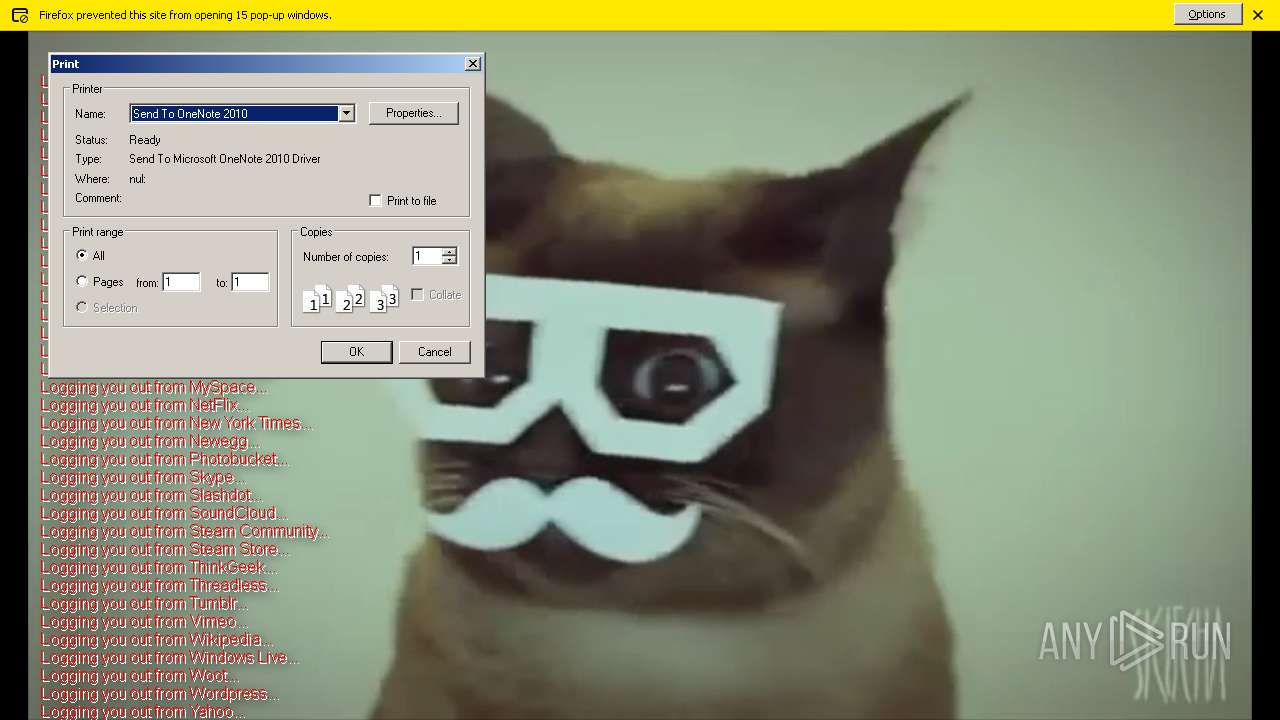This screenshot has height=720, width=1280.
Task: Cancel the Print dialog
Action: pyautogui.click(x=434, y=352)
